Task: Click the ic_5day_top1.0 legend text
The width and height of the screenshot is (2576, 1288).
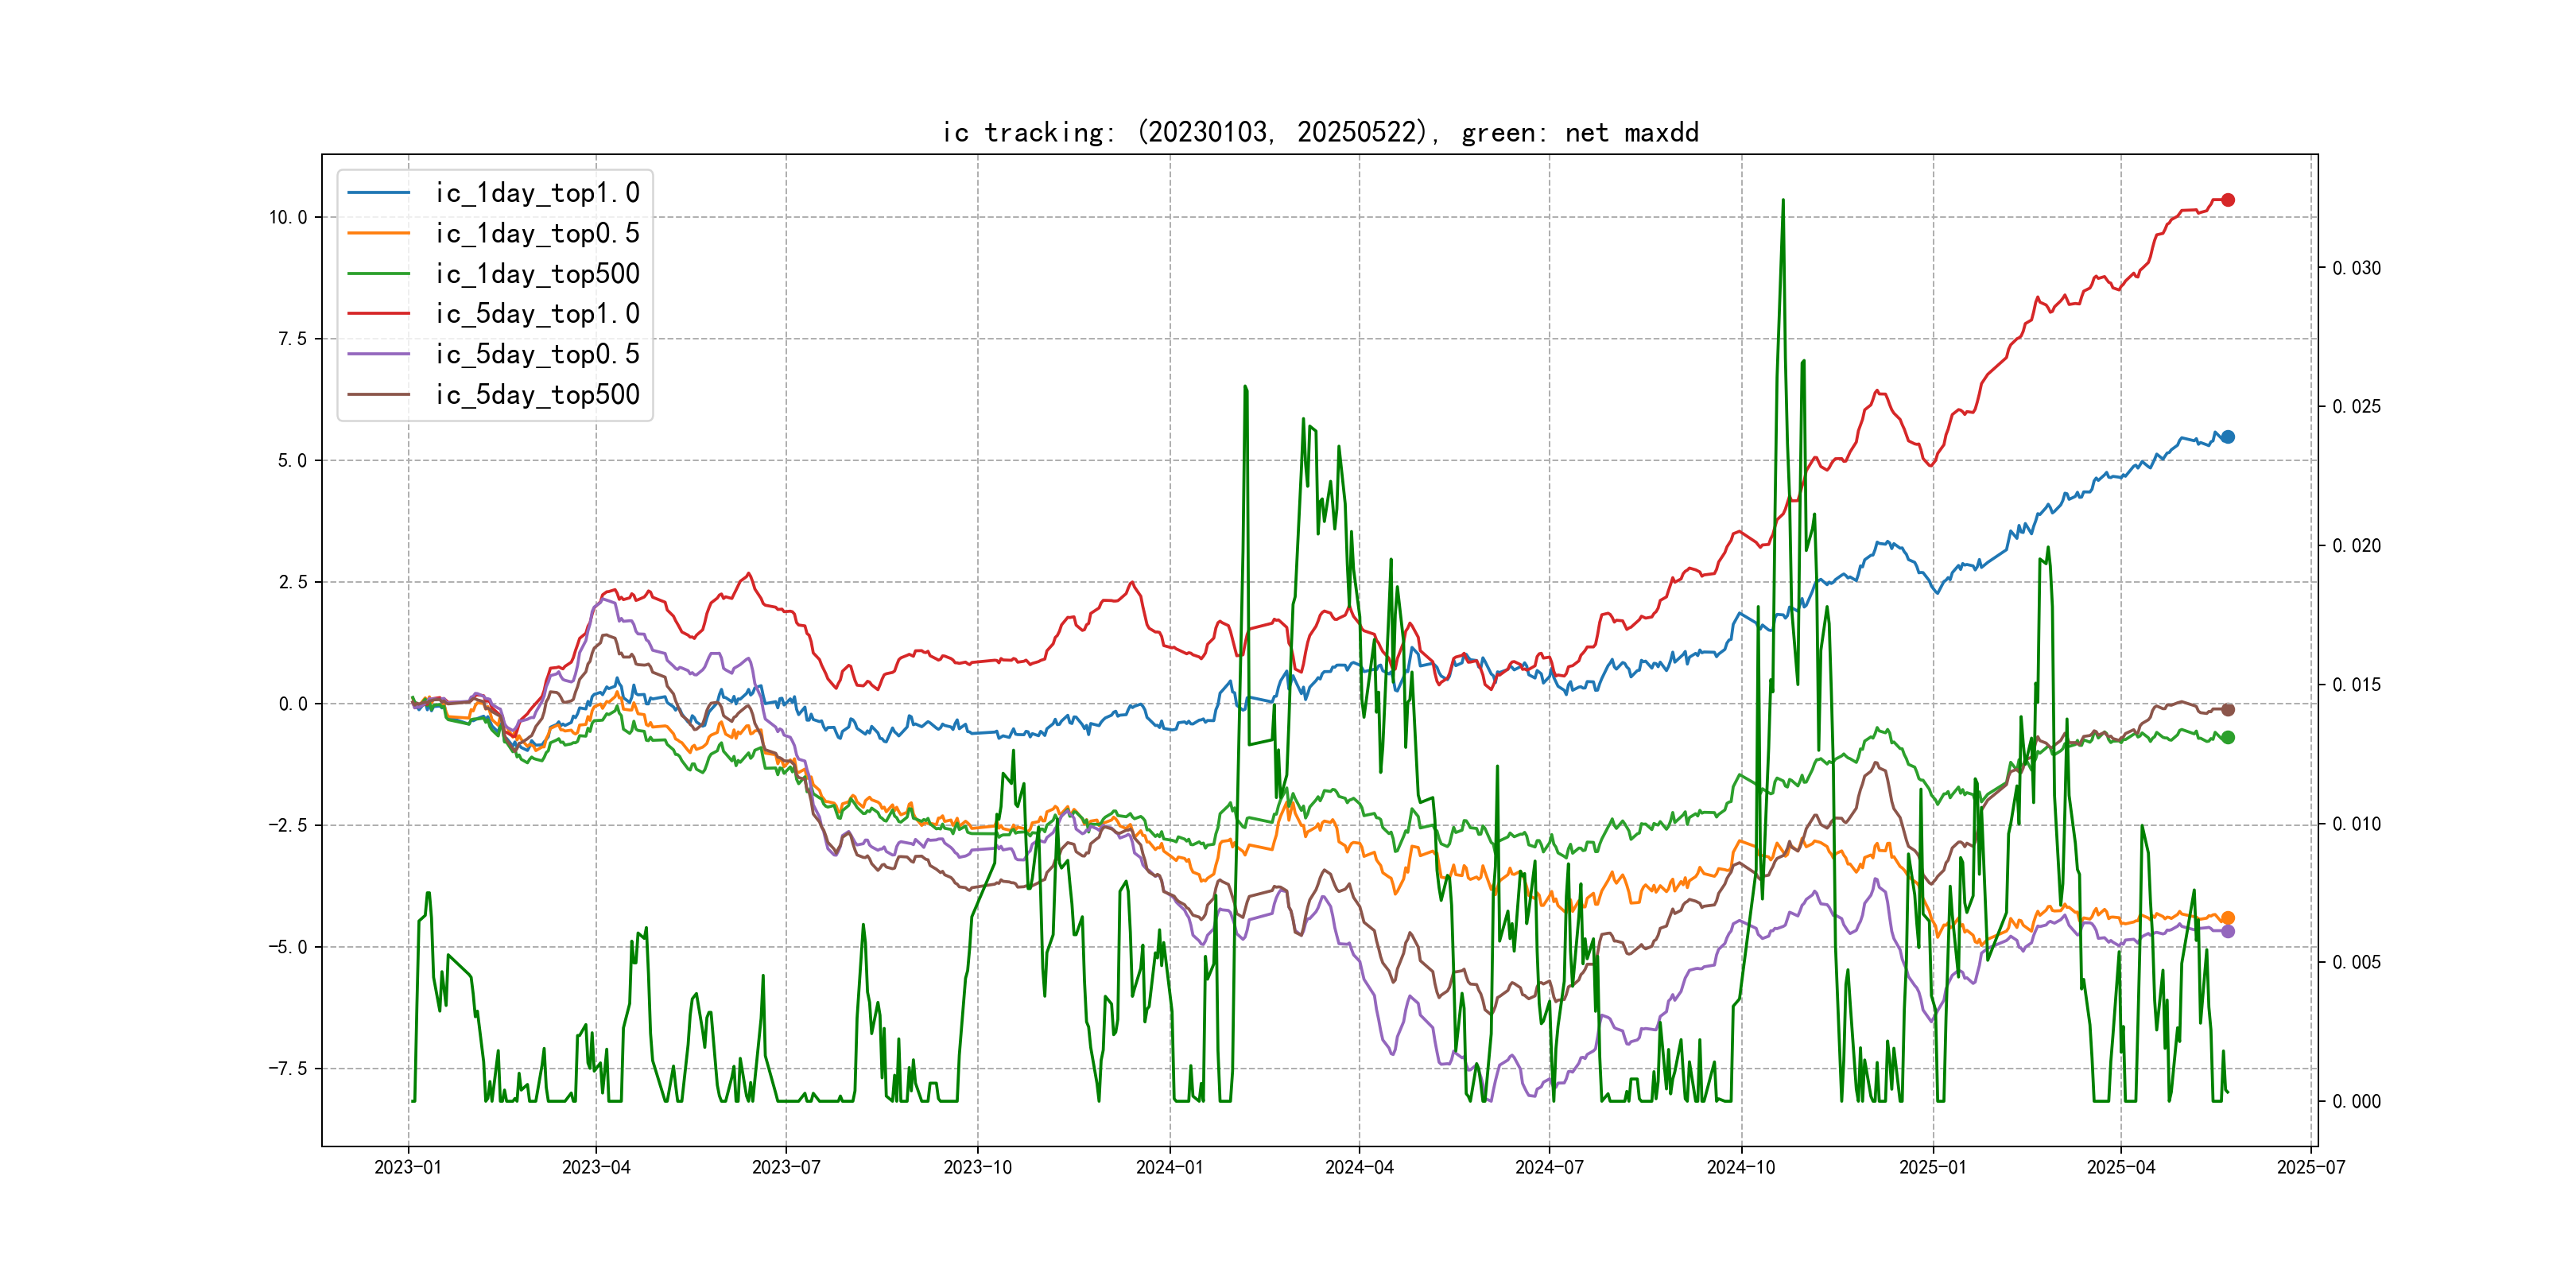Action: tap(537, 314)
